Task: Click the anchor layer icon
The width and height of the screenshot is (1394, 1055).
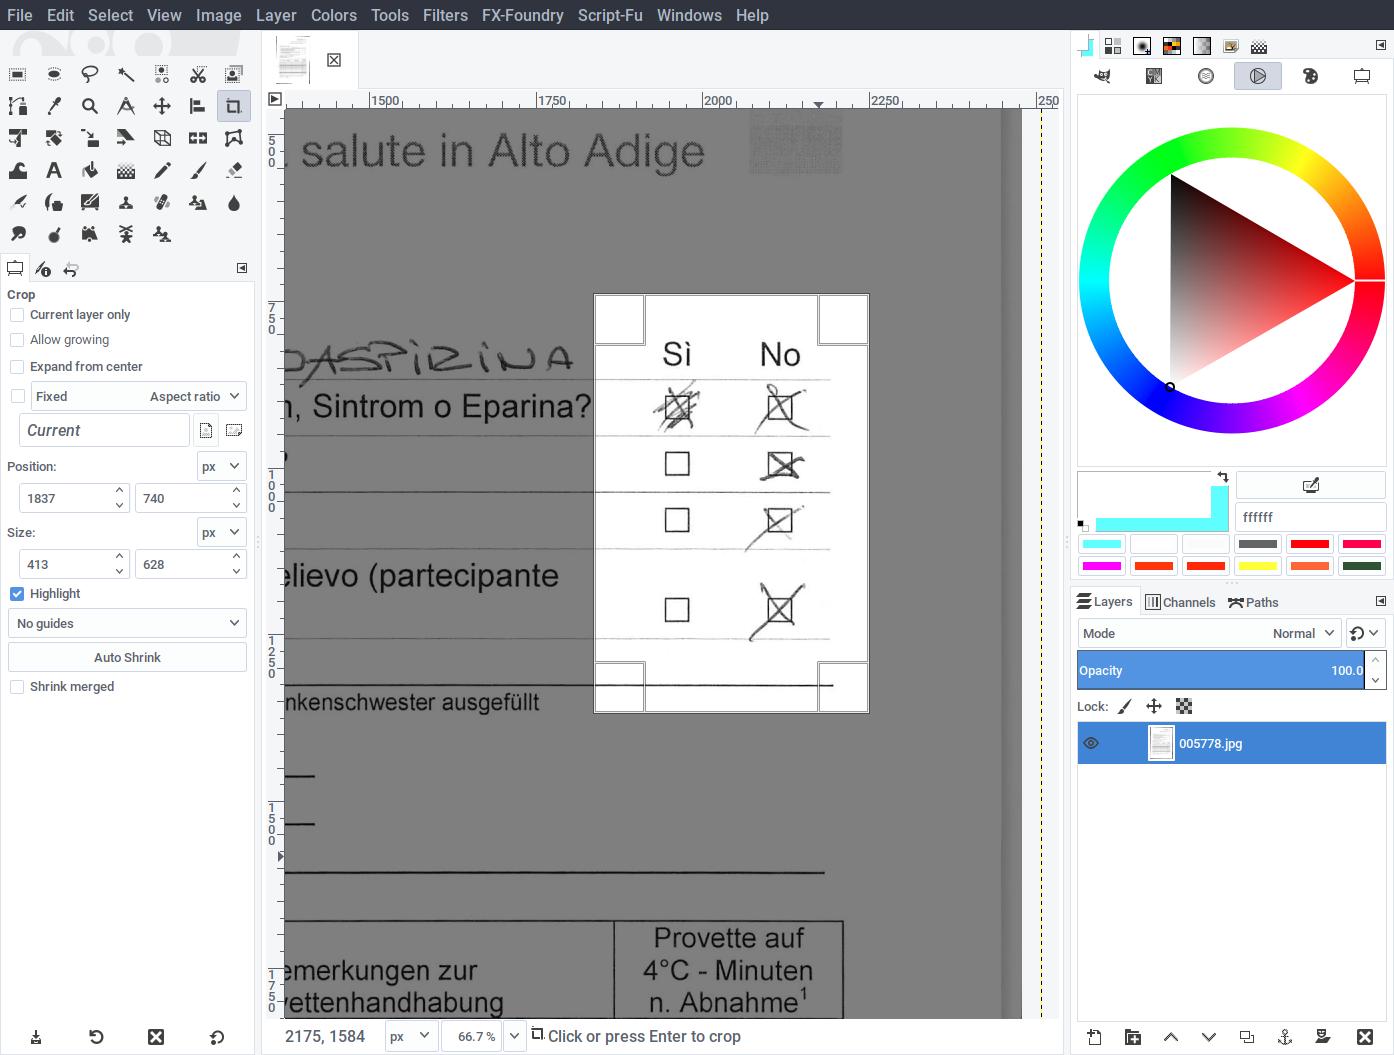Action: click(x=1285, y=1037)
